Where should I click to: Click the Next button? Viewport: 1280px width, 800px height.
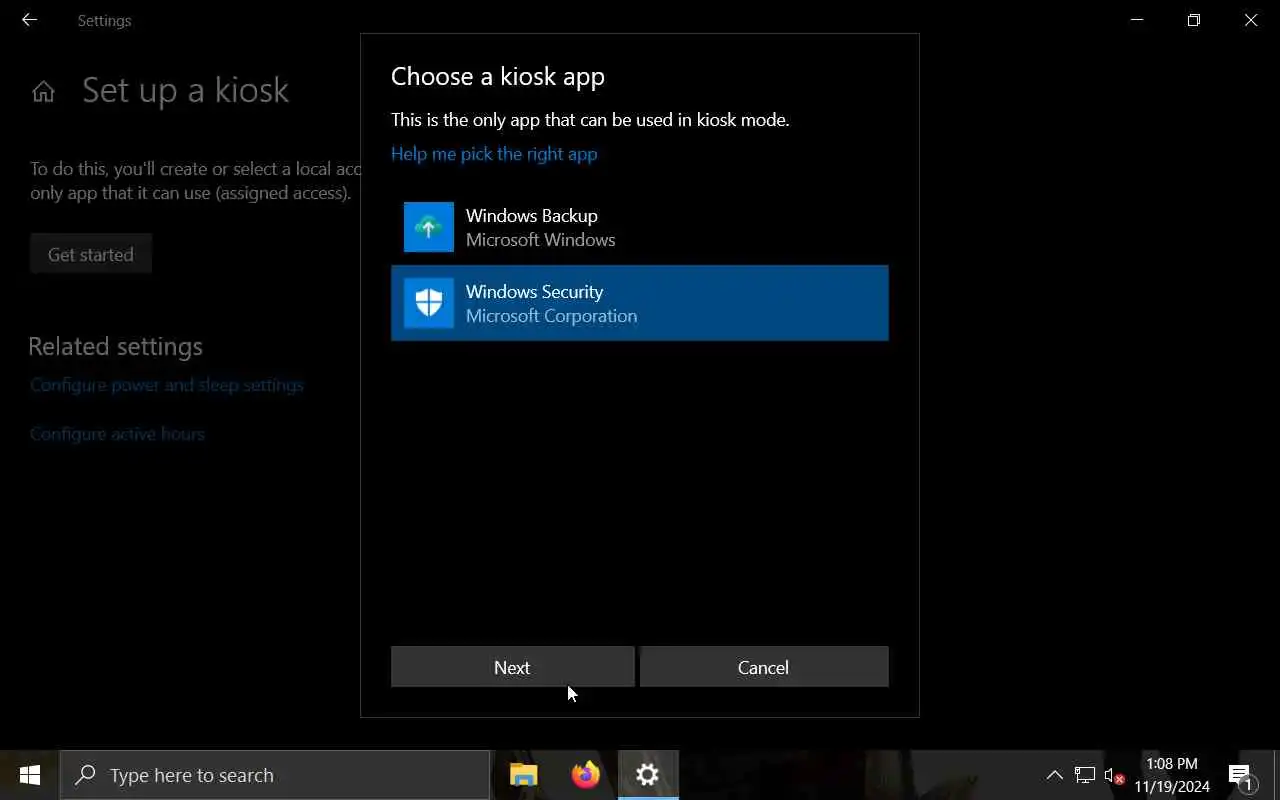(512, 667)
